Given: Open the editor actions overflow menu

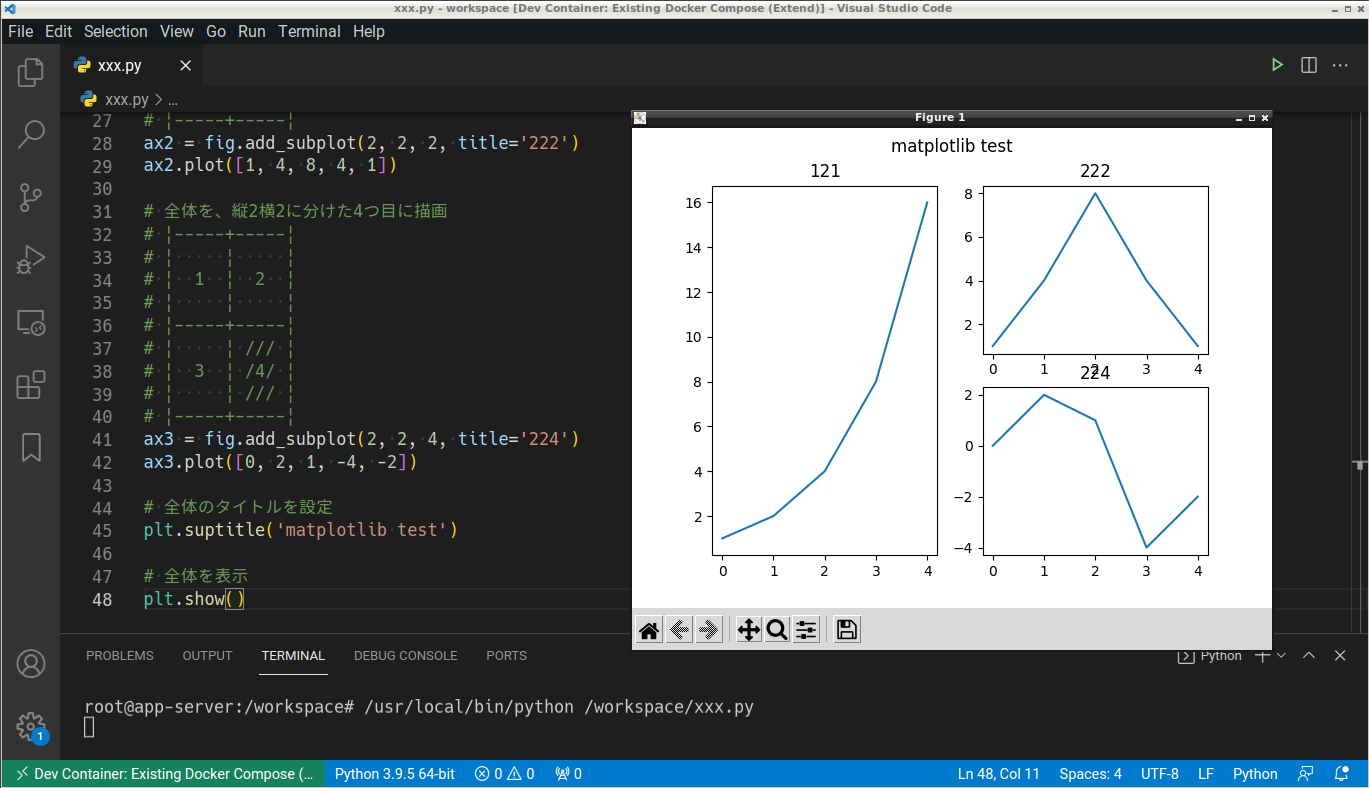Looking at the screenshot, I should (x=1340, y=64).
